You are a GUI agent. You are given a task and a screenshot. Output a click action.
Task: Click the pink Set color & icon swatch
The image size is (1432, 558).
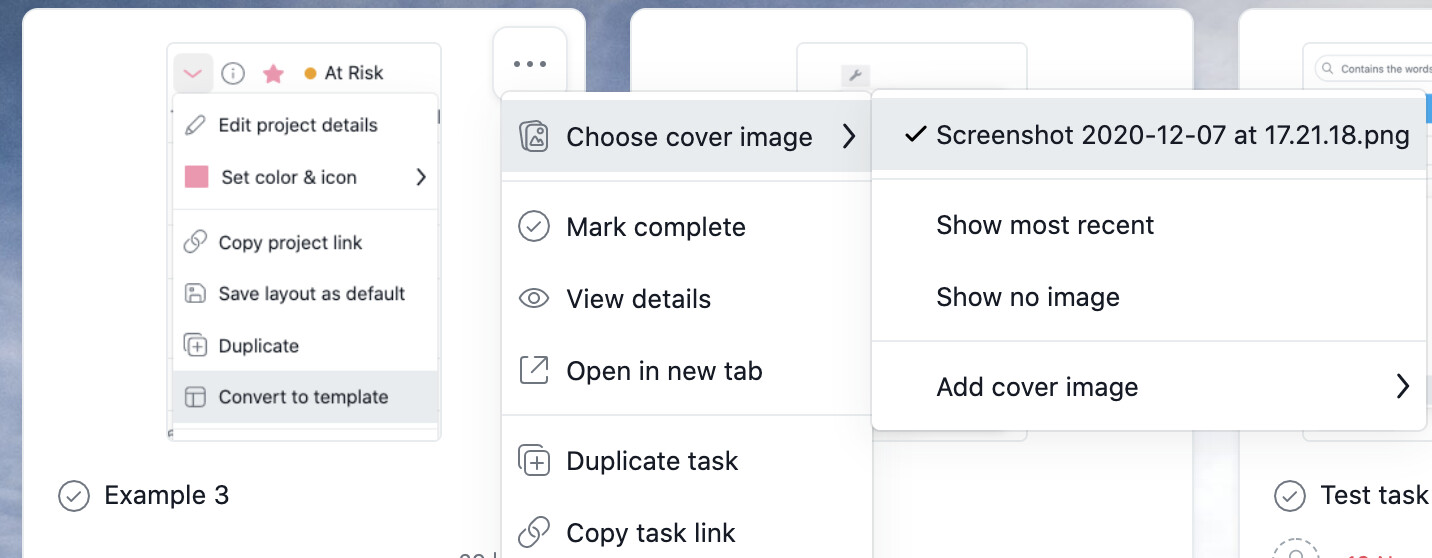[197, 177]
